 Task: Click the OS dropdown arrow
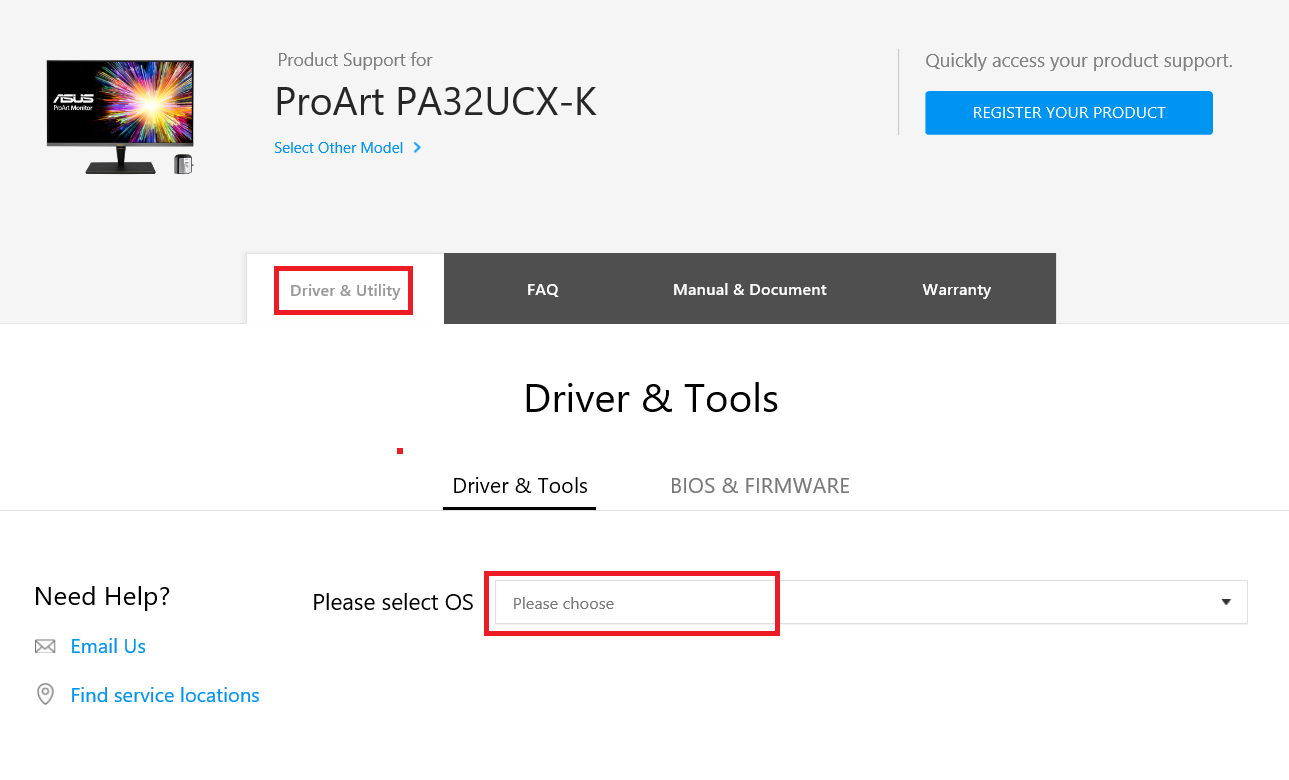(1226, 602)
